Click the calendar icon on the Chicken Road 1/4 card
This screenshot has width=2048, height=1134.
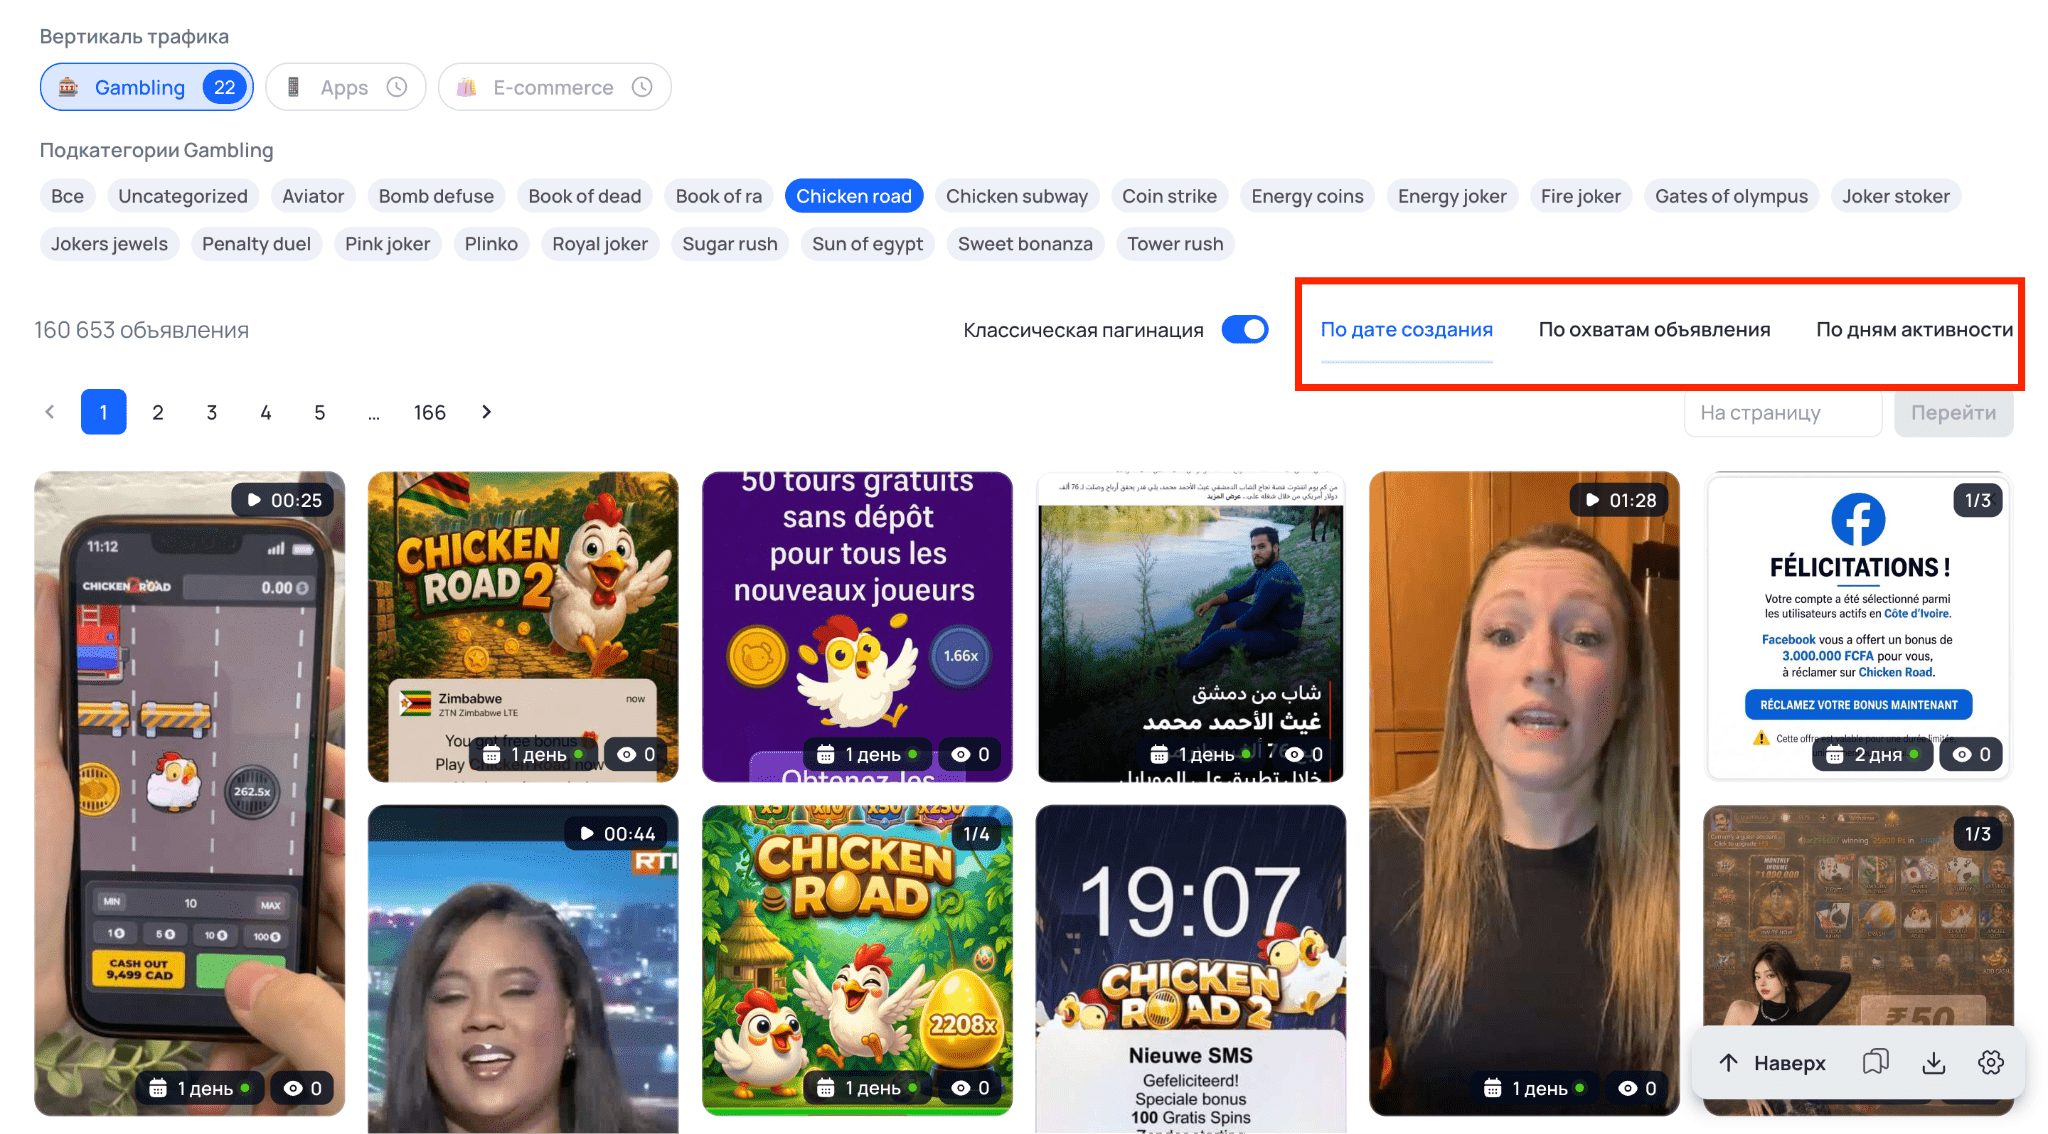tap(825, 1088)
